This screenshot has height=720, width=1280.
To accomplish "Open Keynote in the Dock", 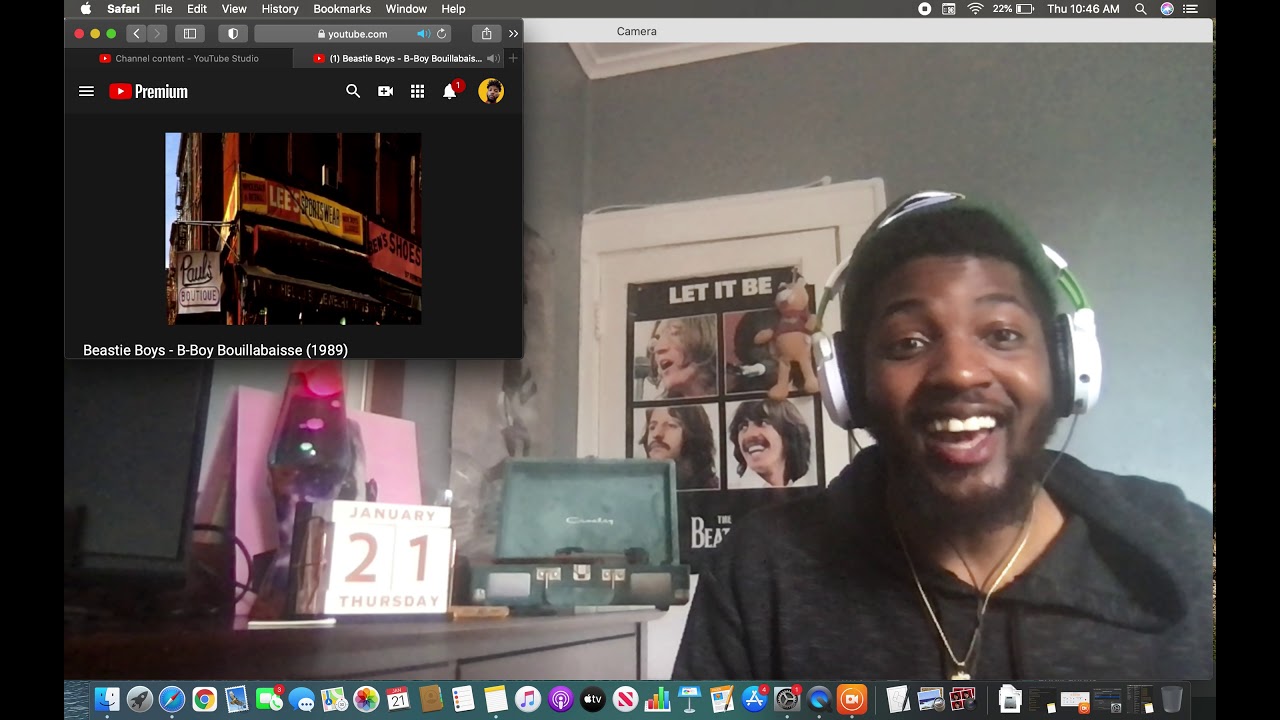I will tap(689, 699).
